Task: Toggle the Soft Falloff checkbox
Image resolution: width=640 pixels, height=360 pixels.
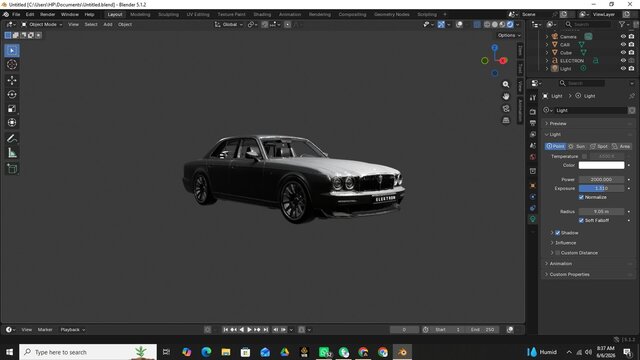Action: 581,220
